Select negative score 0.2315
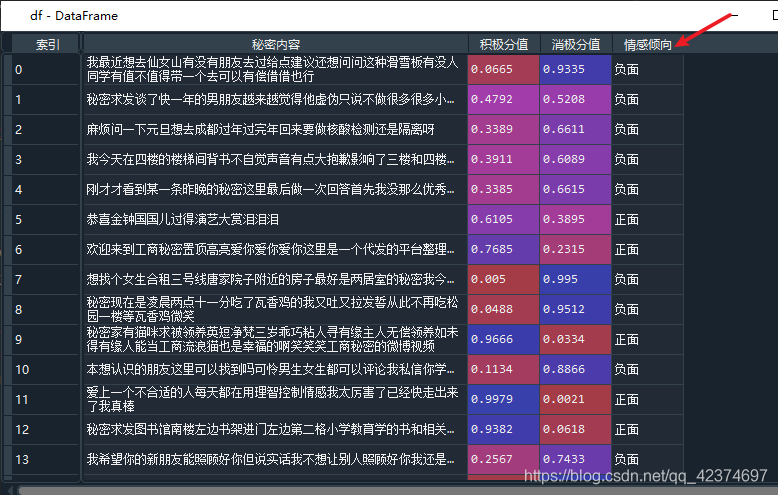778x495 pixels. pos(576,249)
